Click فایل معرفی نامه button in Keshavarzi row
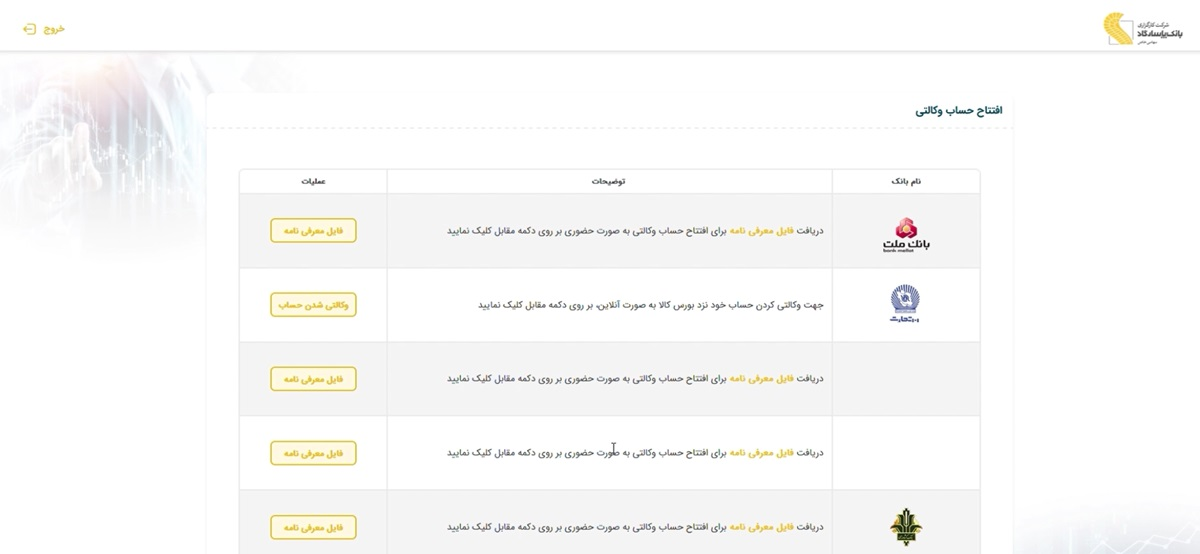 point(313,527)
